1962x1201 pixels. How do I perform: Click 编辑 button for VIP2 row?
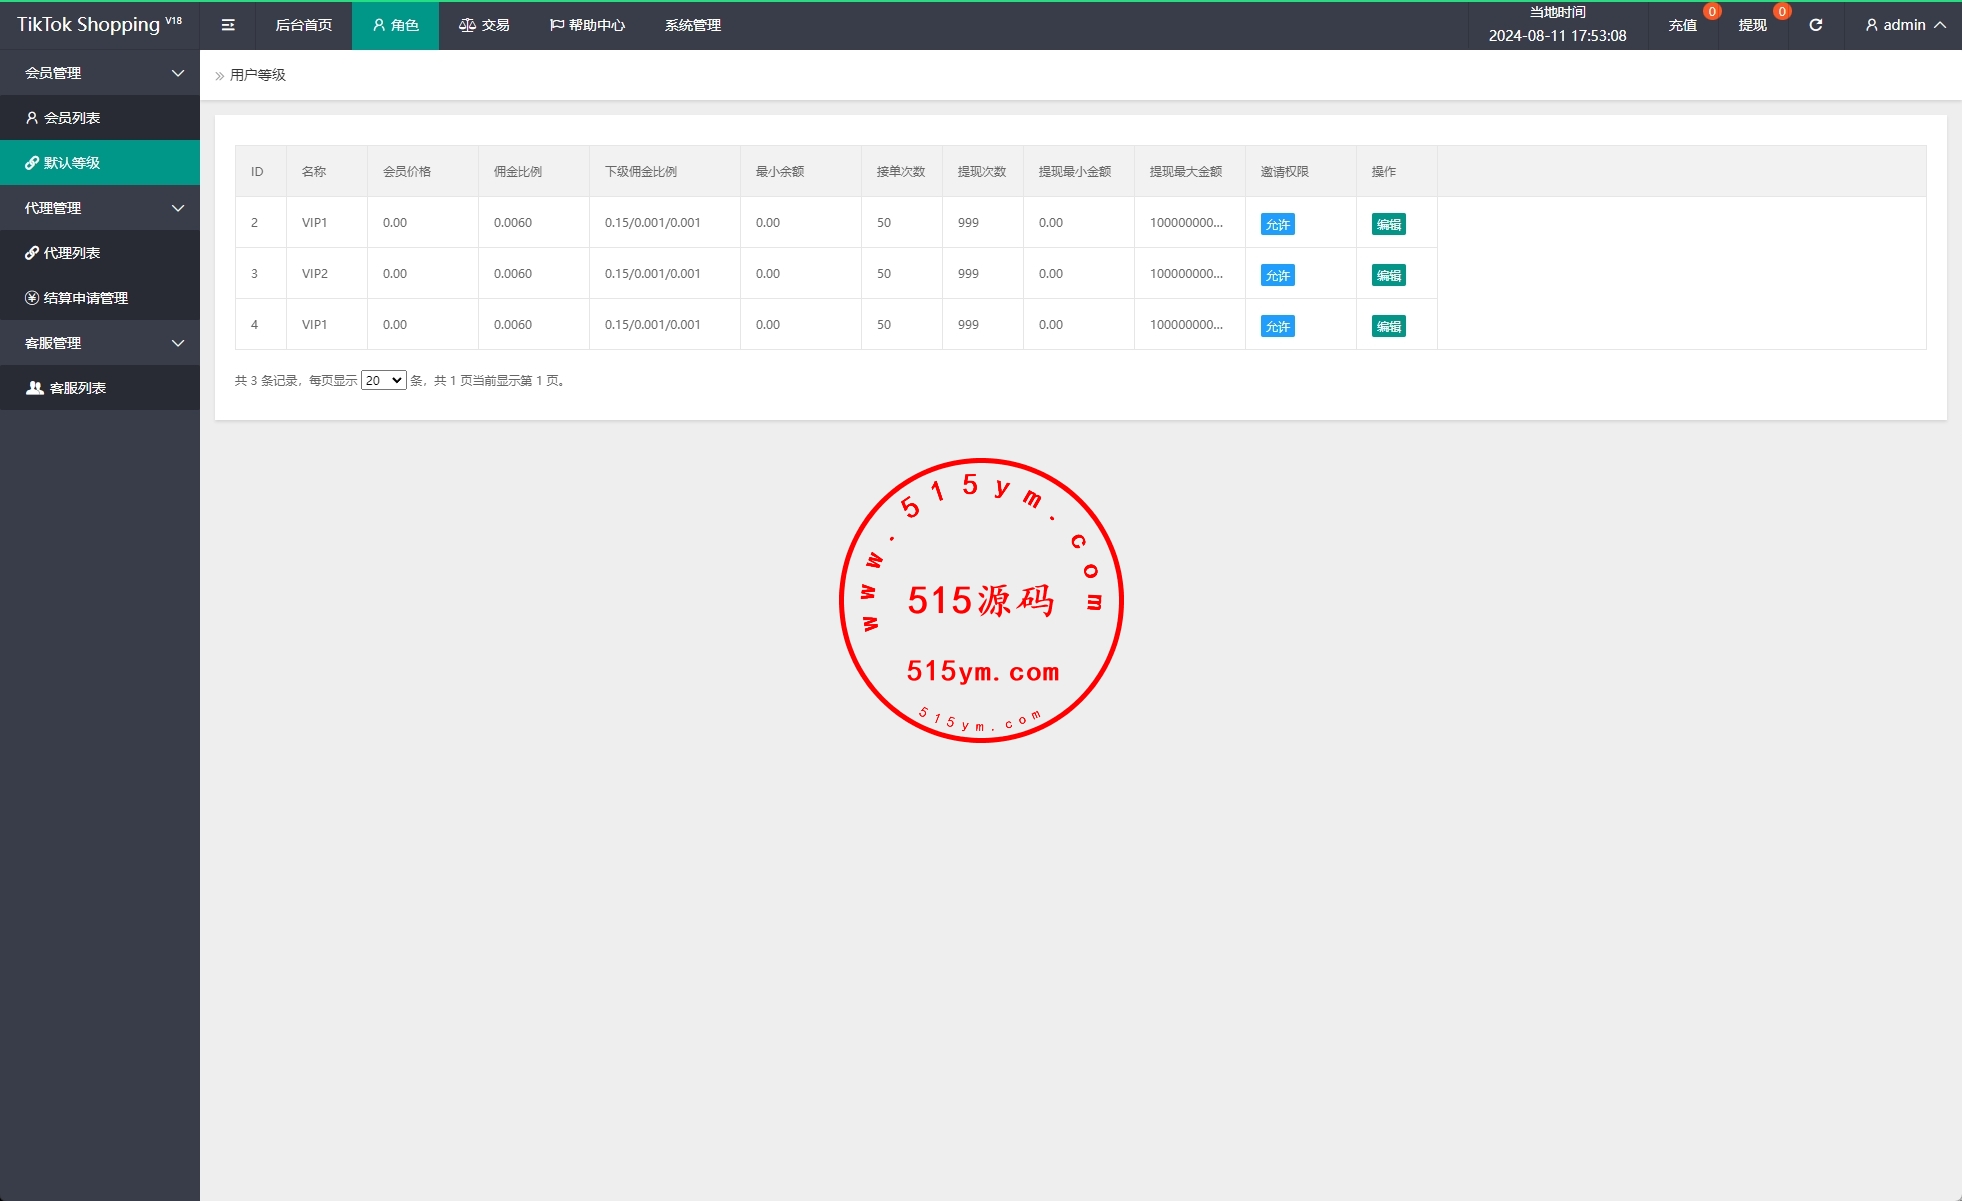pyautogui.click(x=1388, y=275)
